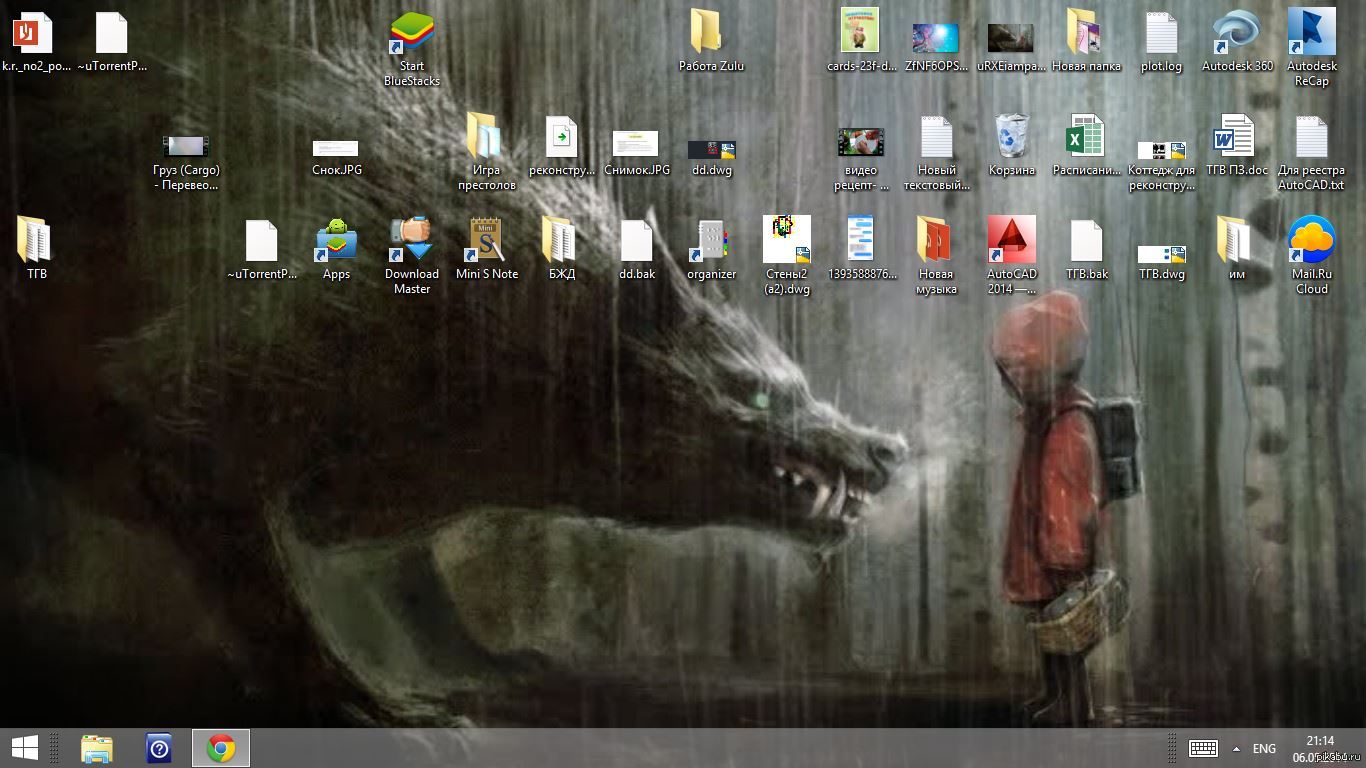Open File Explorer from the taskbar
This screenshot has height=768, width=1366.
coord(97,748)
